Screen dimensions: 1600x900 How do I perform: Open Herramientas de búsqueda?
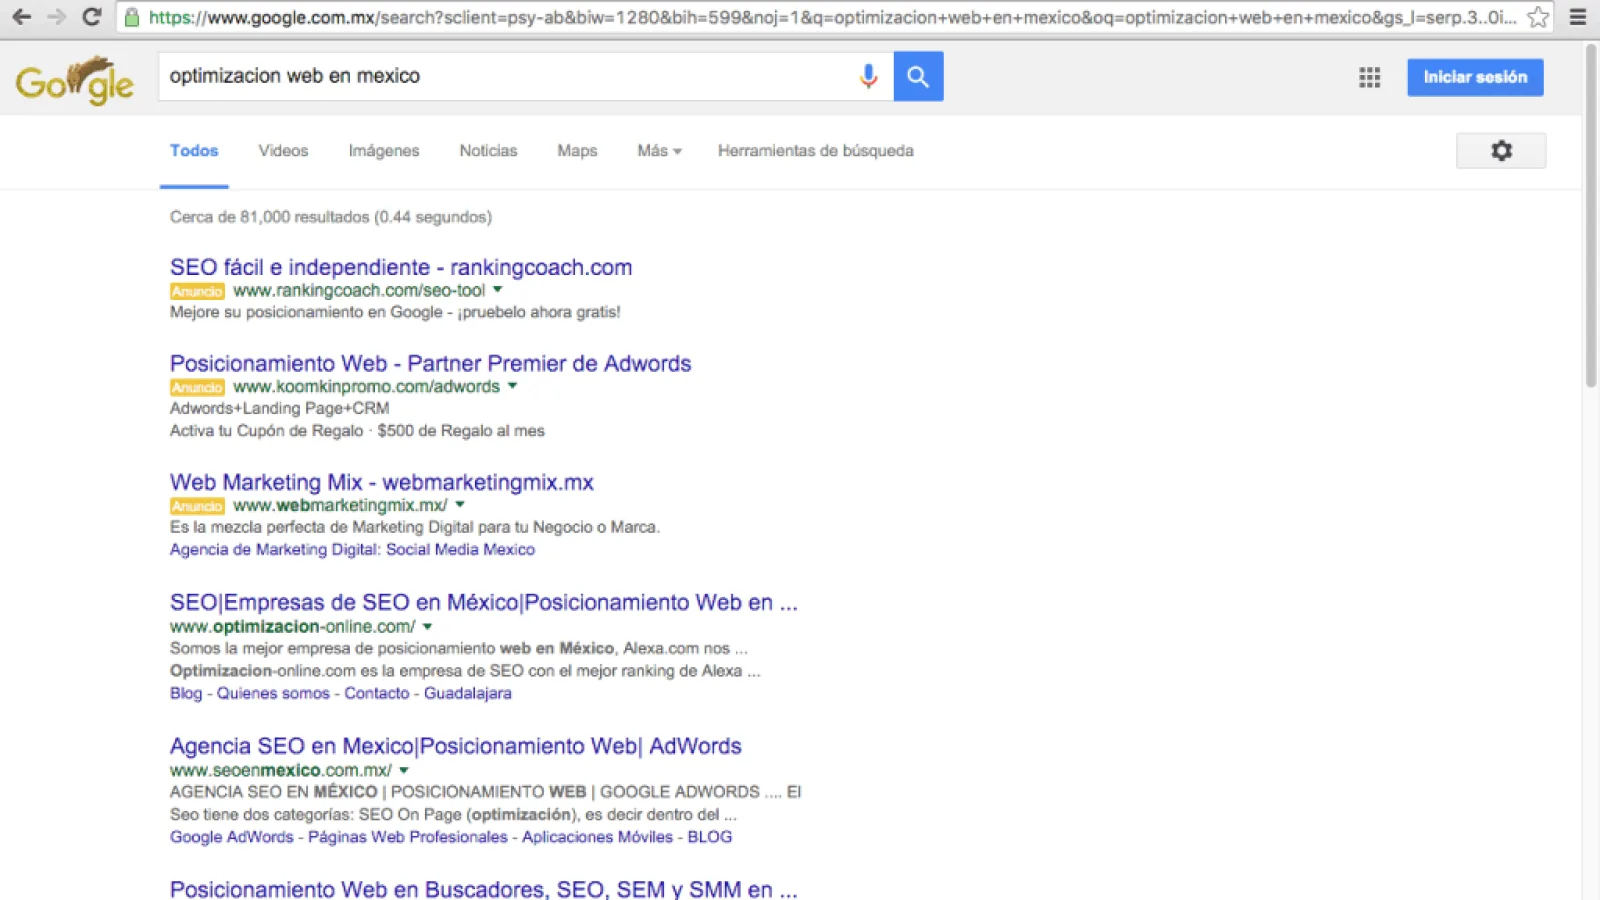(x=815, y=151)
